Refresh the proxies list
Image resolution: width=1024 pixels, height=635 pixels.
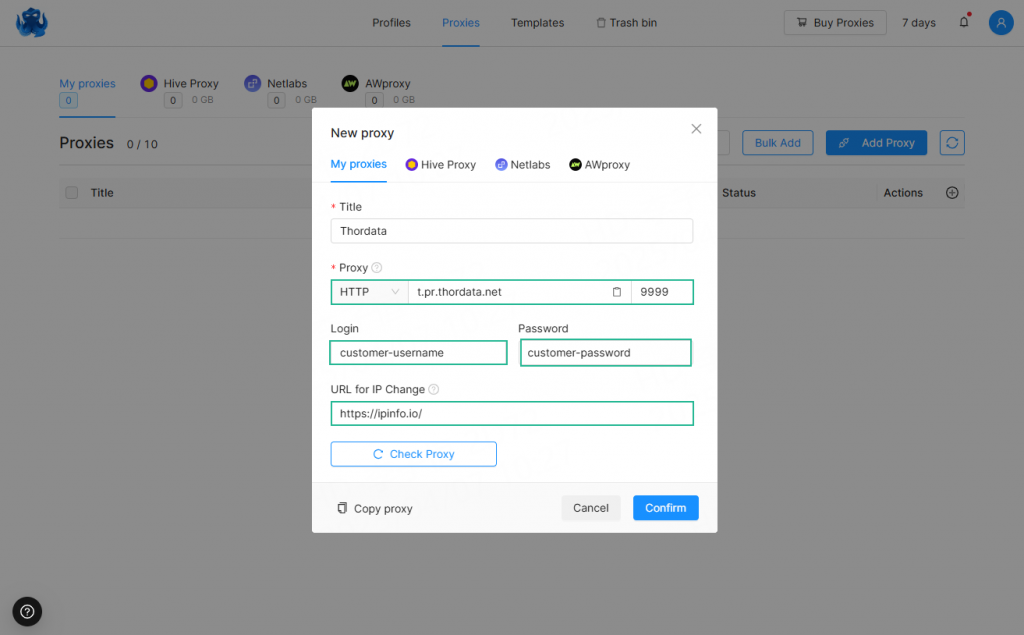click(x=952, y=143)
